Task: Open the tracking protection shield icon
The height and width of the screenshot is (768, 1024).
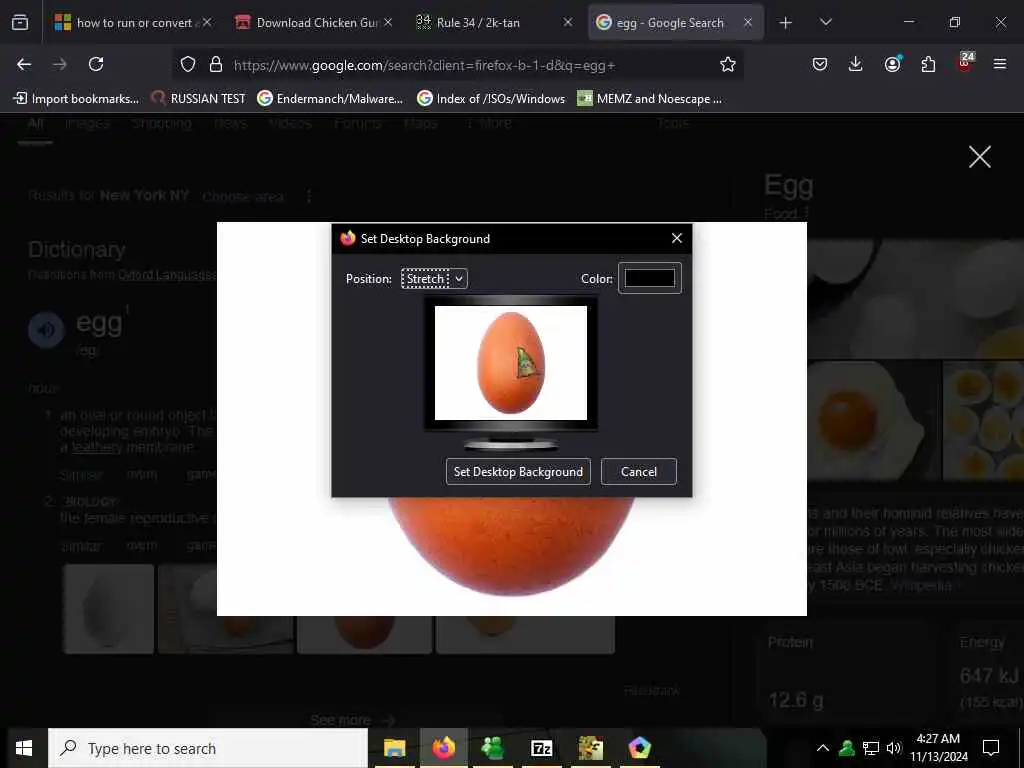Action: 188,64
